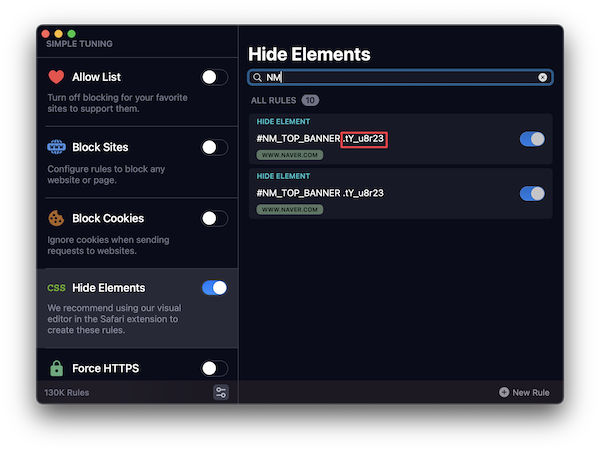
Task: Click the New Rule button
Action: [x=524, y=392]
